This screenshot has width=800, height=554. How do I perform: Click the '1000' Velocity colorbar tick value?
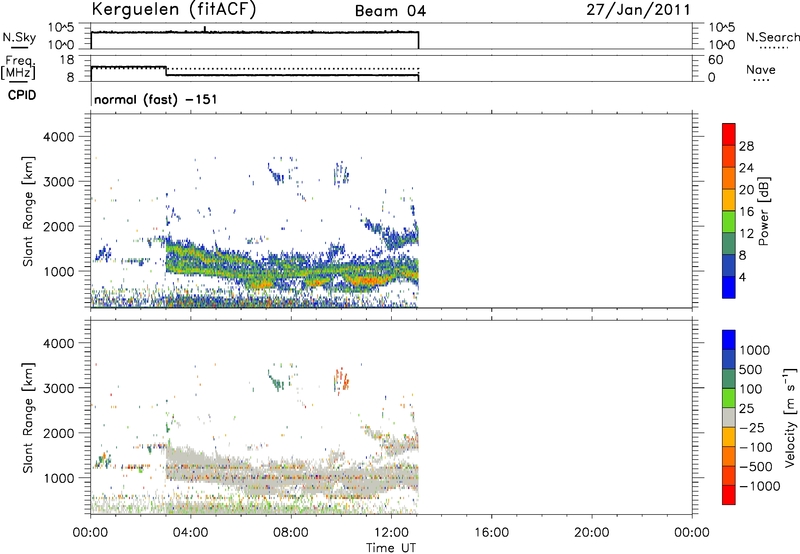pos(755,350)
